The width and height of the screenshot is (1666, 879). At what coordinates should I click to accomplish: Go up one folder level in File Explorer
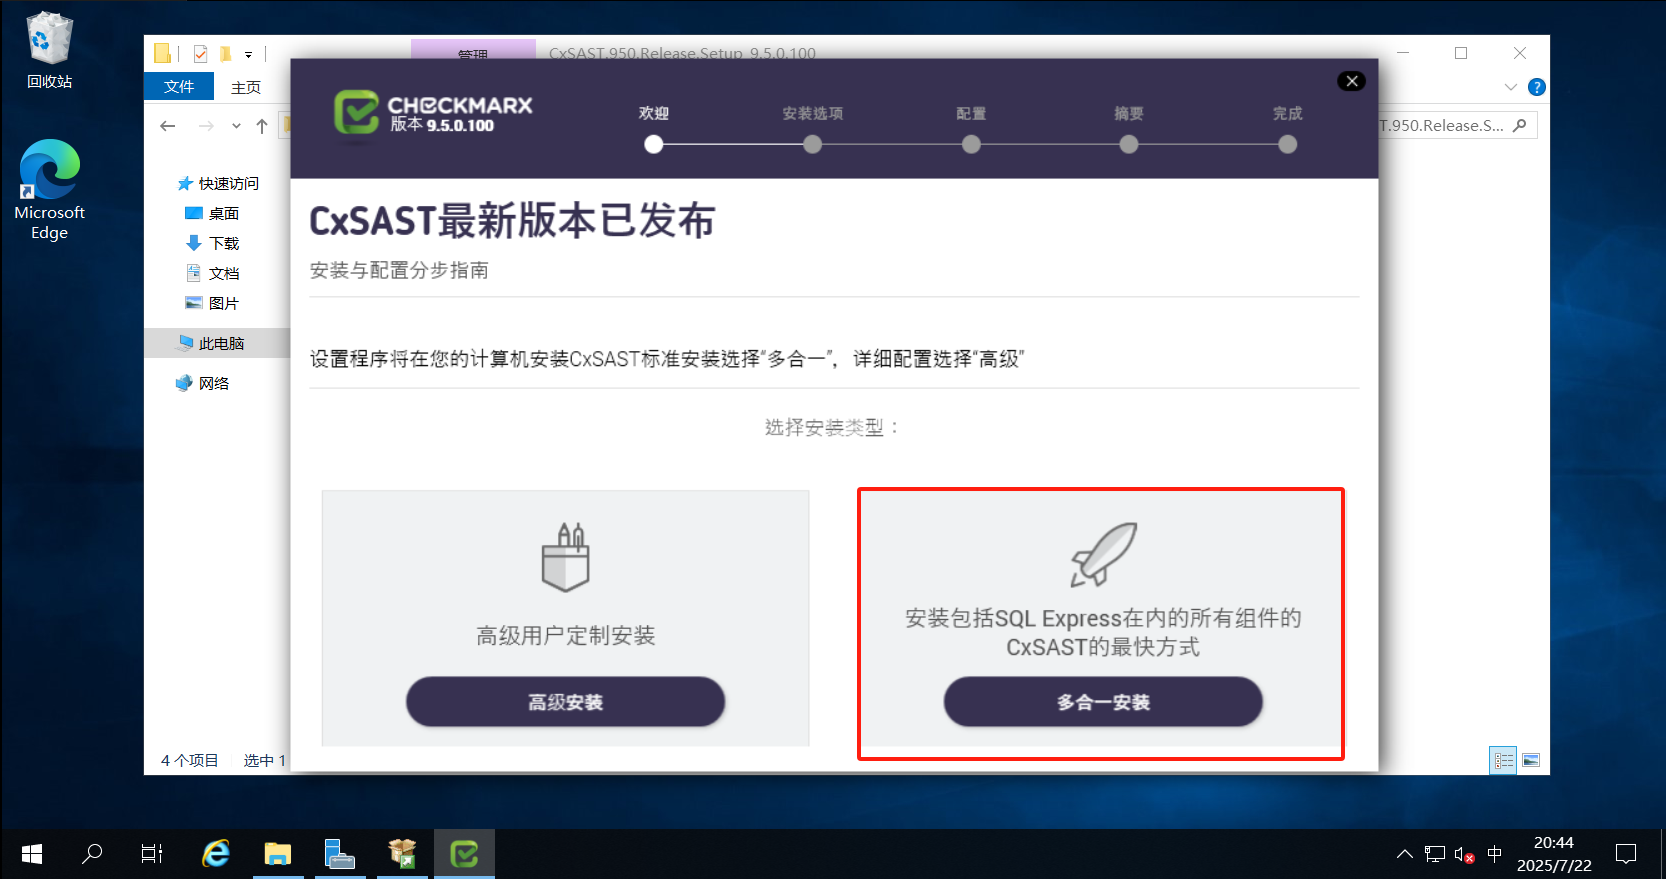click(262, 126)
